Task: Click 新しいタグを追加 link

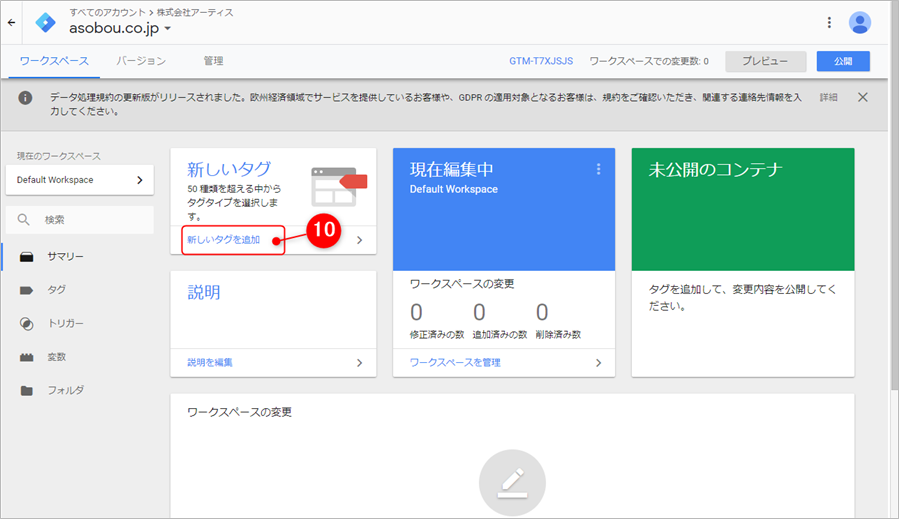Action: (224, 240)
